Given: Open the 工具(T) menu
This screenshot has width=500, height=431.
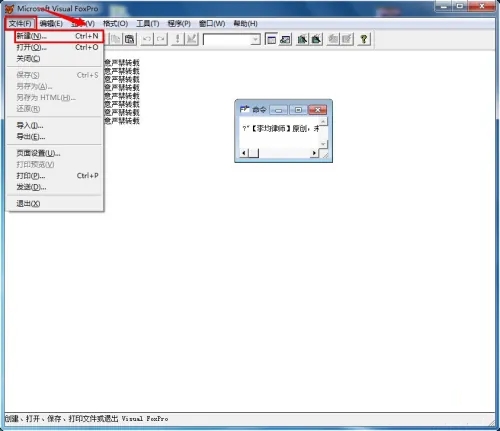Looking at the screenshot, I should (x=148, y=24).
